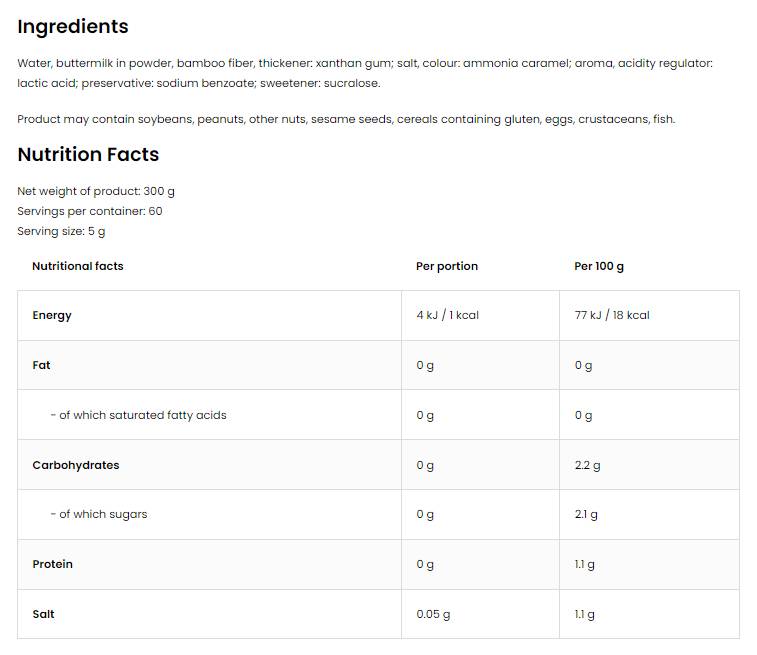Select the '4 kJ / 1 kcal' value

point(448,315)
